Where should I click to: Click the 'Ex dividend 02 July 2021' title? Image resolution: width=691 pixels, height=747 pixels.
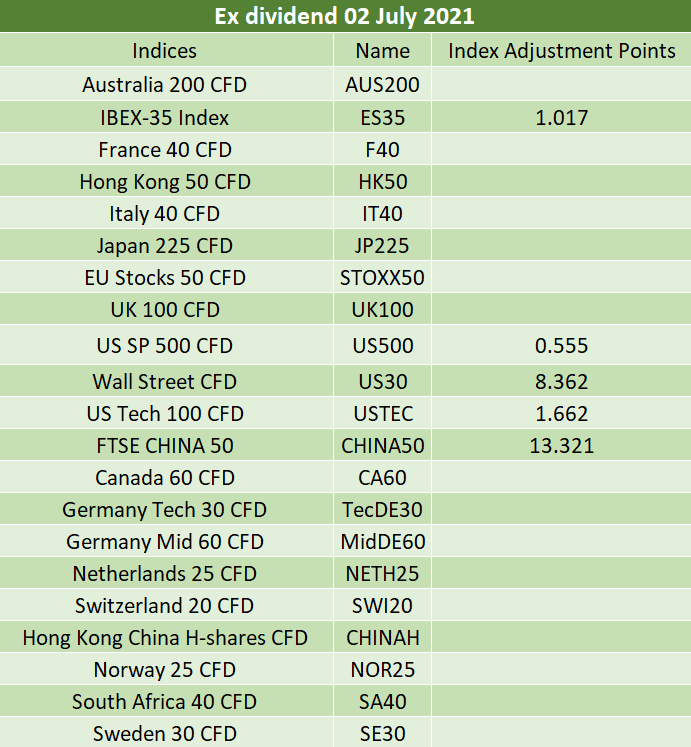point(345,16)
